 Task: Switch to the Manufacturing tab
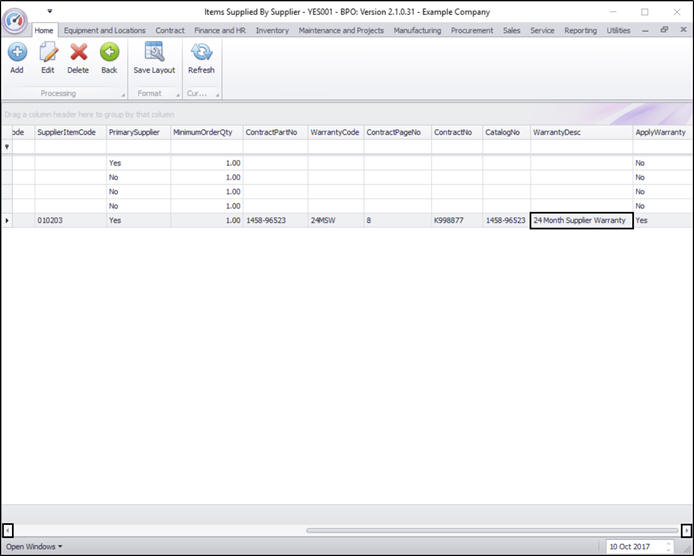[x=417, y=31]
